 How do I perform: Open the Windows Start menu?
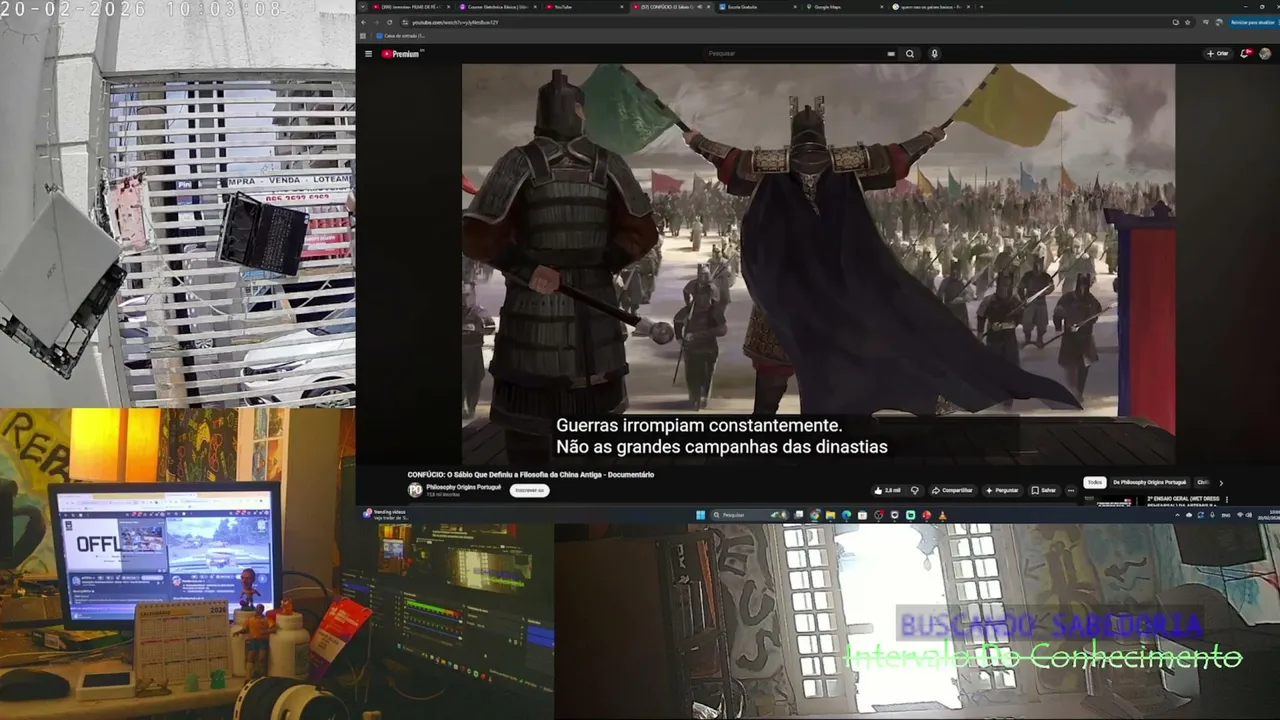click(x=700, y=515)
